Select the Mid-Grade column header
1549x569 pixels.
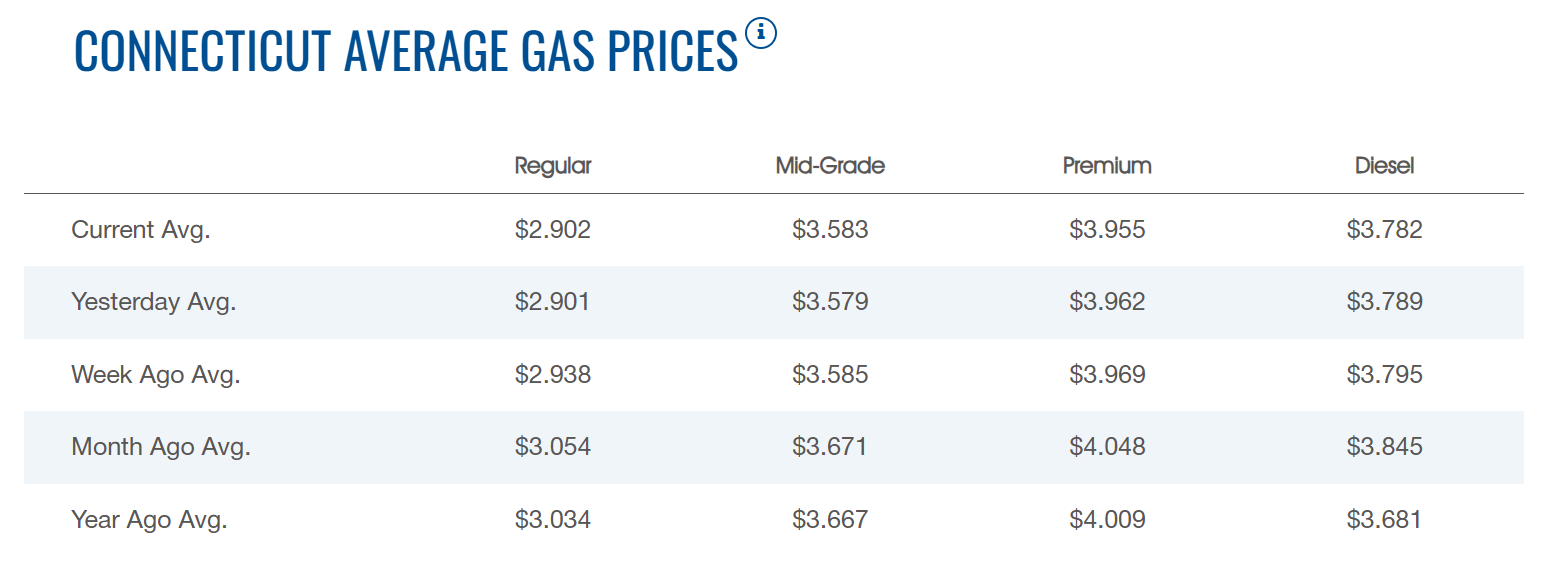point(830,166)
